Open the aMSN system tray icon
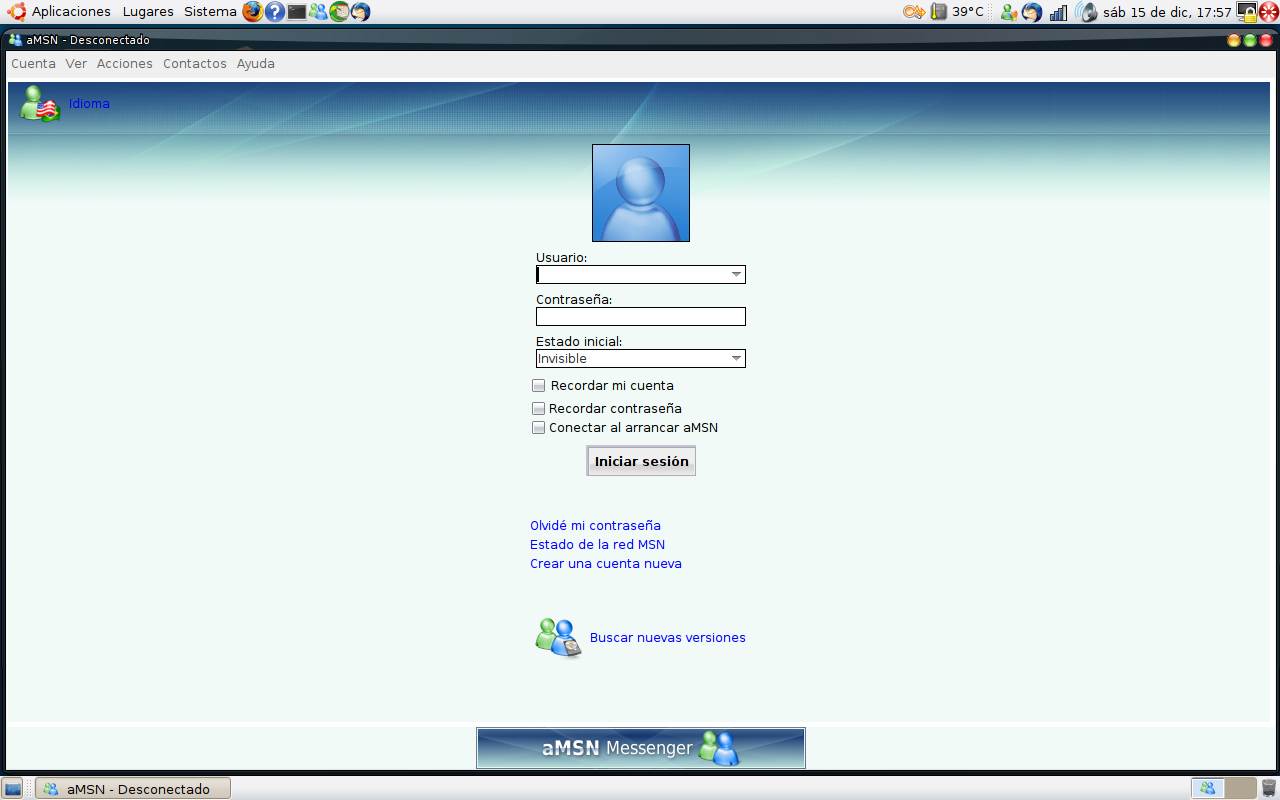1280x800 pixels. click(x=1009, y=12)
